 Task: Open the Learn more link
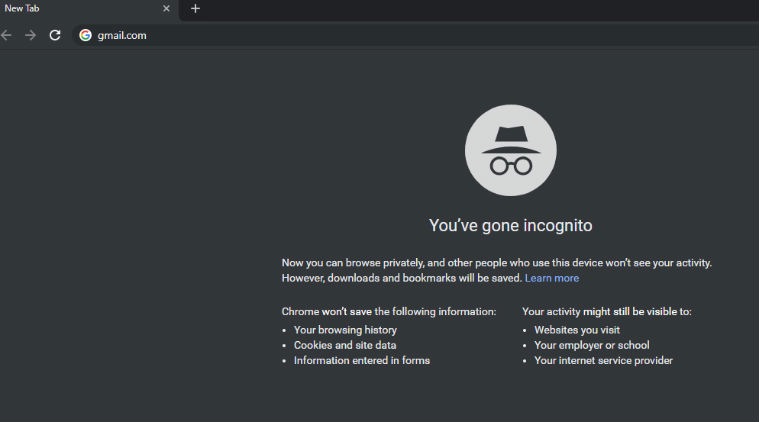(552, 278)
